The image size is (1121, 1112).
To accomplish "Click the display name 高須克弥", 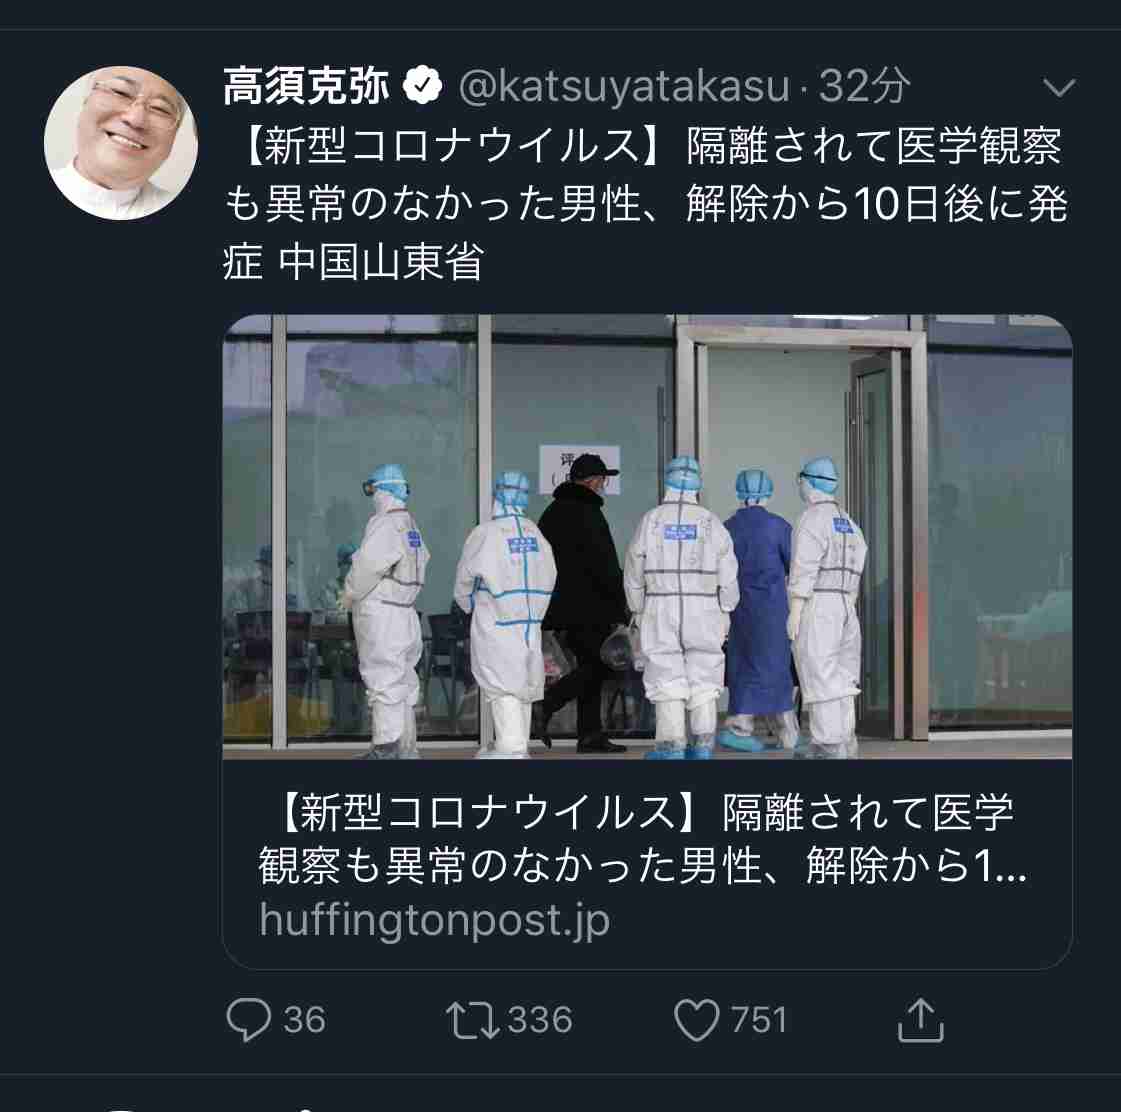I will pyautogui.click(x=307, y=86).
